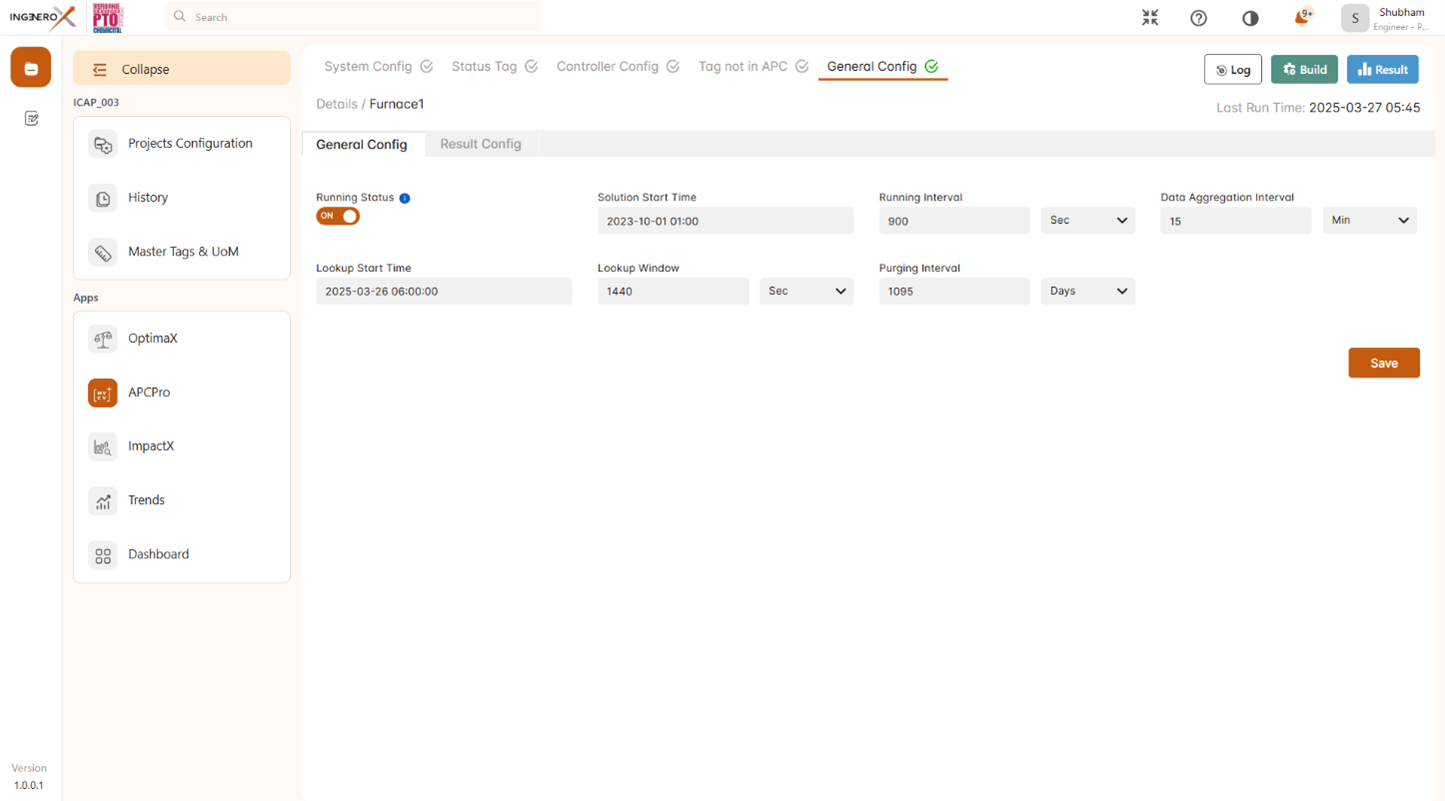
Task: Open the Lookup Window unit dropdown
Action: coord(806,291)
